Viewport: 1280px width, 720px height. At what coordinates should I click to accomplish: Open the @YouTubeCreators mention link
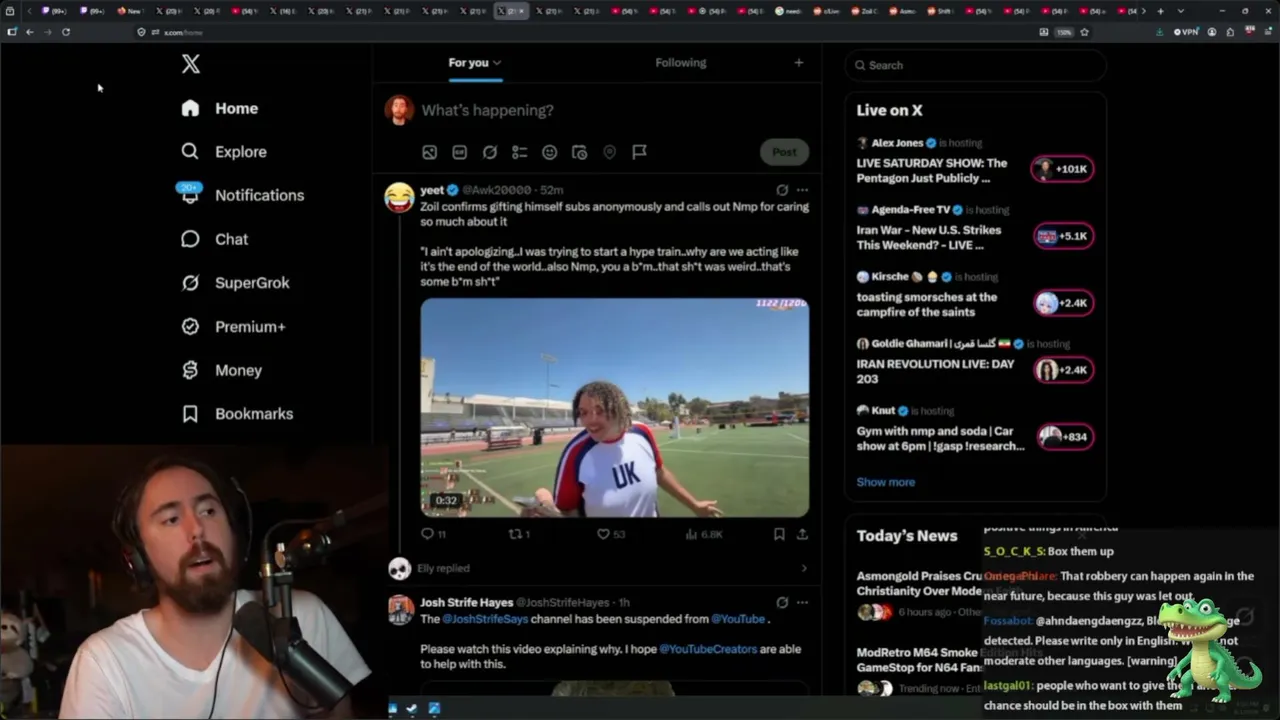708,649
